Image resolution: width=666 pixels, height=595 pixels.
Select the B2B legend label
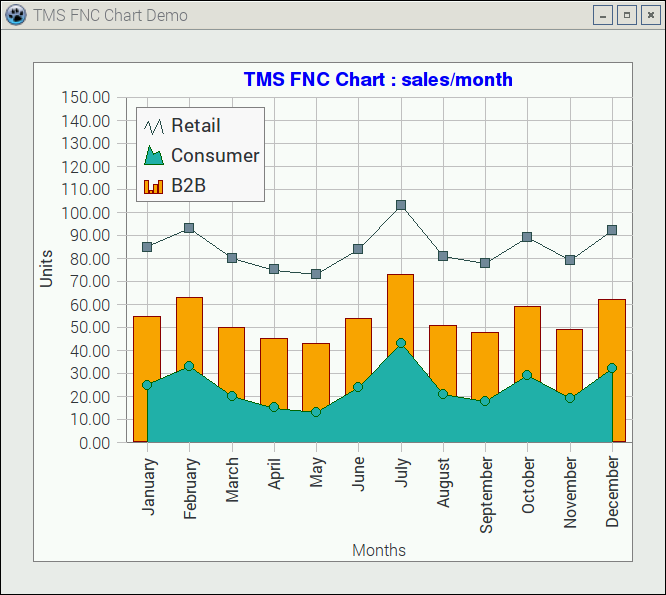click(x=189, y=186)
